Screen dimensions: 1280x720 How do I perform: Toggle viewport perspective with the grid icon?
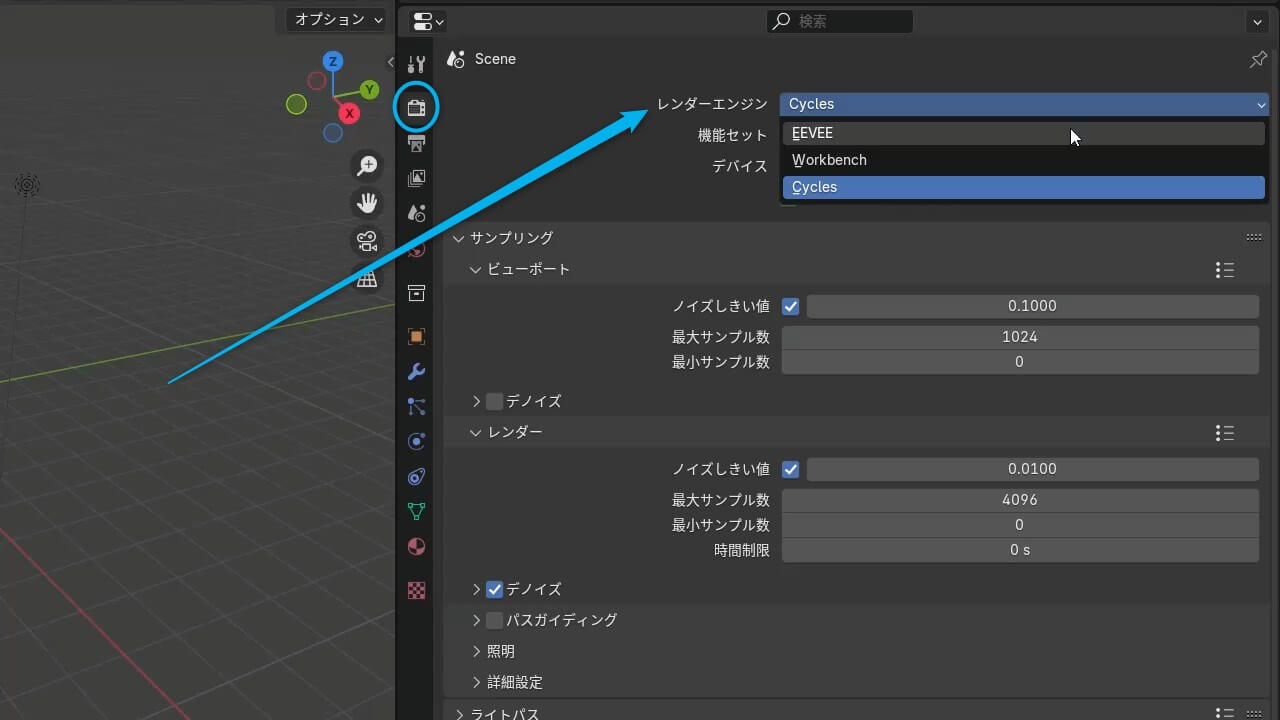point(367,280)
